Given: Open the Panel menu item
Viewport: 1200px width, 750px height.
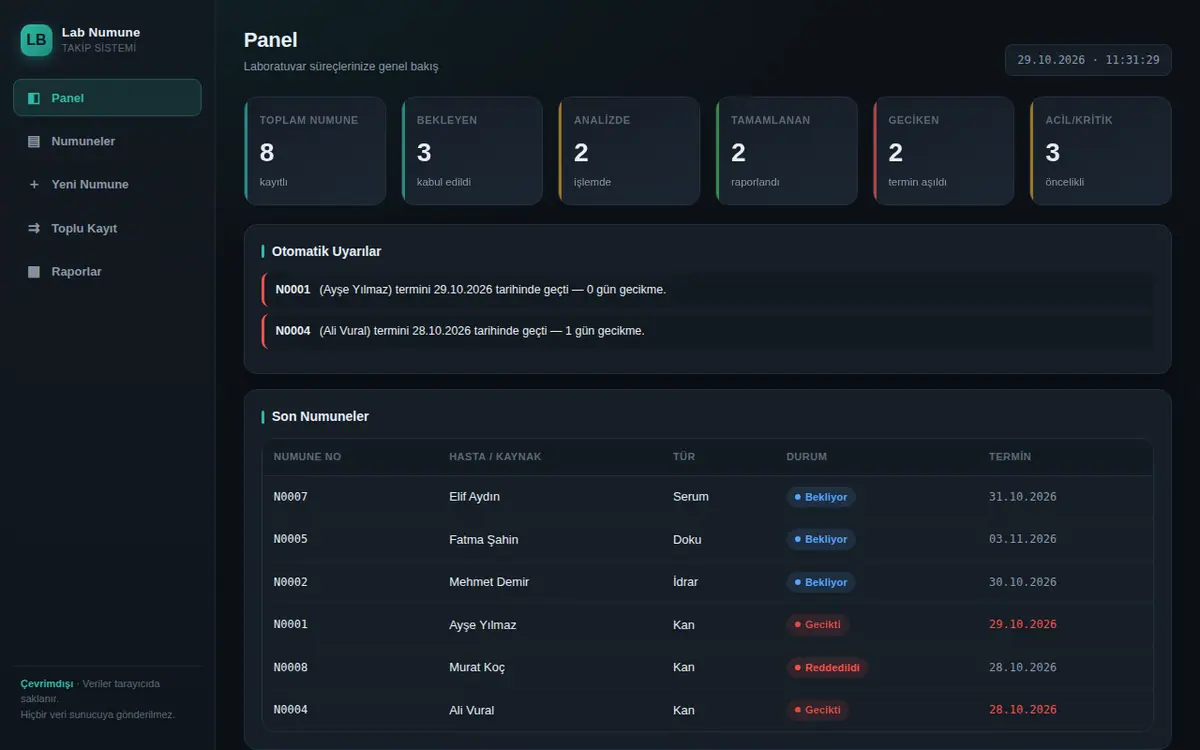Looking at the screenshot, I should [107, 98].
